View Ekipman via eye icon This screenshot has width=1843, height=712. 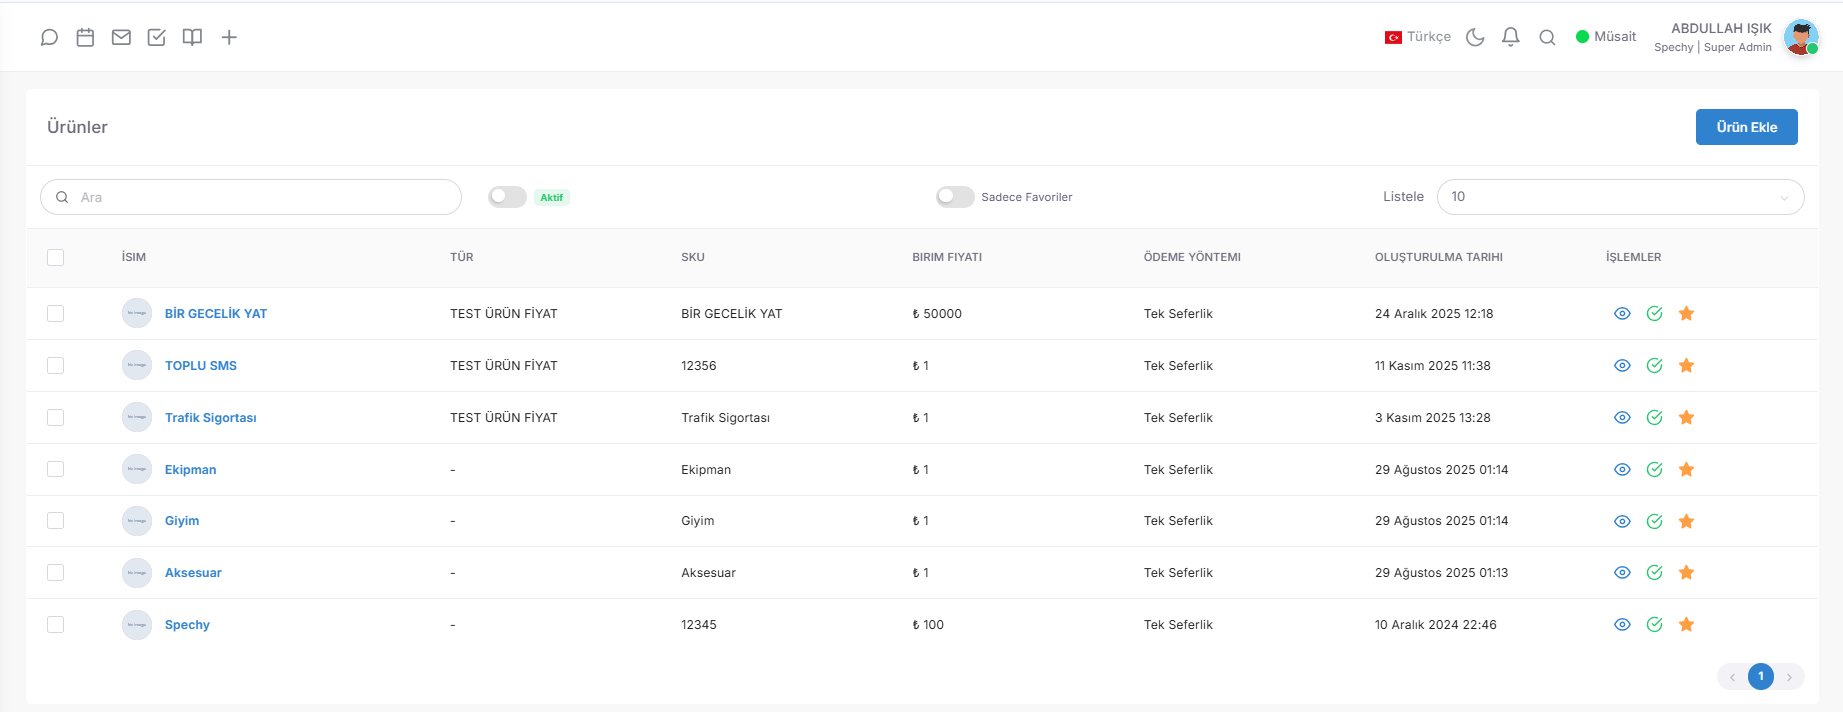[x=1622, y=470]
